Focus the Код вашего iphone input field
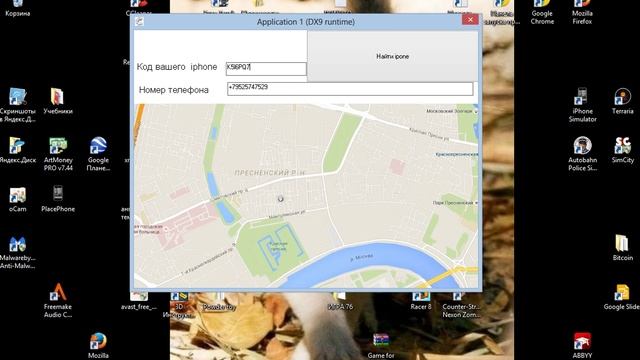 (266, 69)
